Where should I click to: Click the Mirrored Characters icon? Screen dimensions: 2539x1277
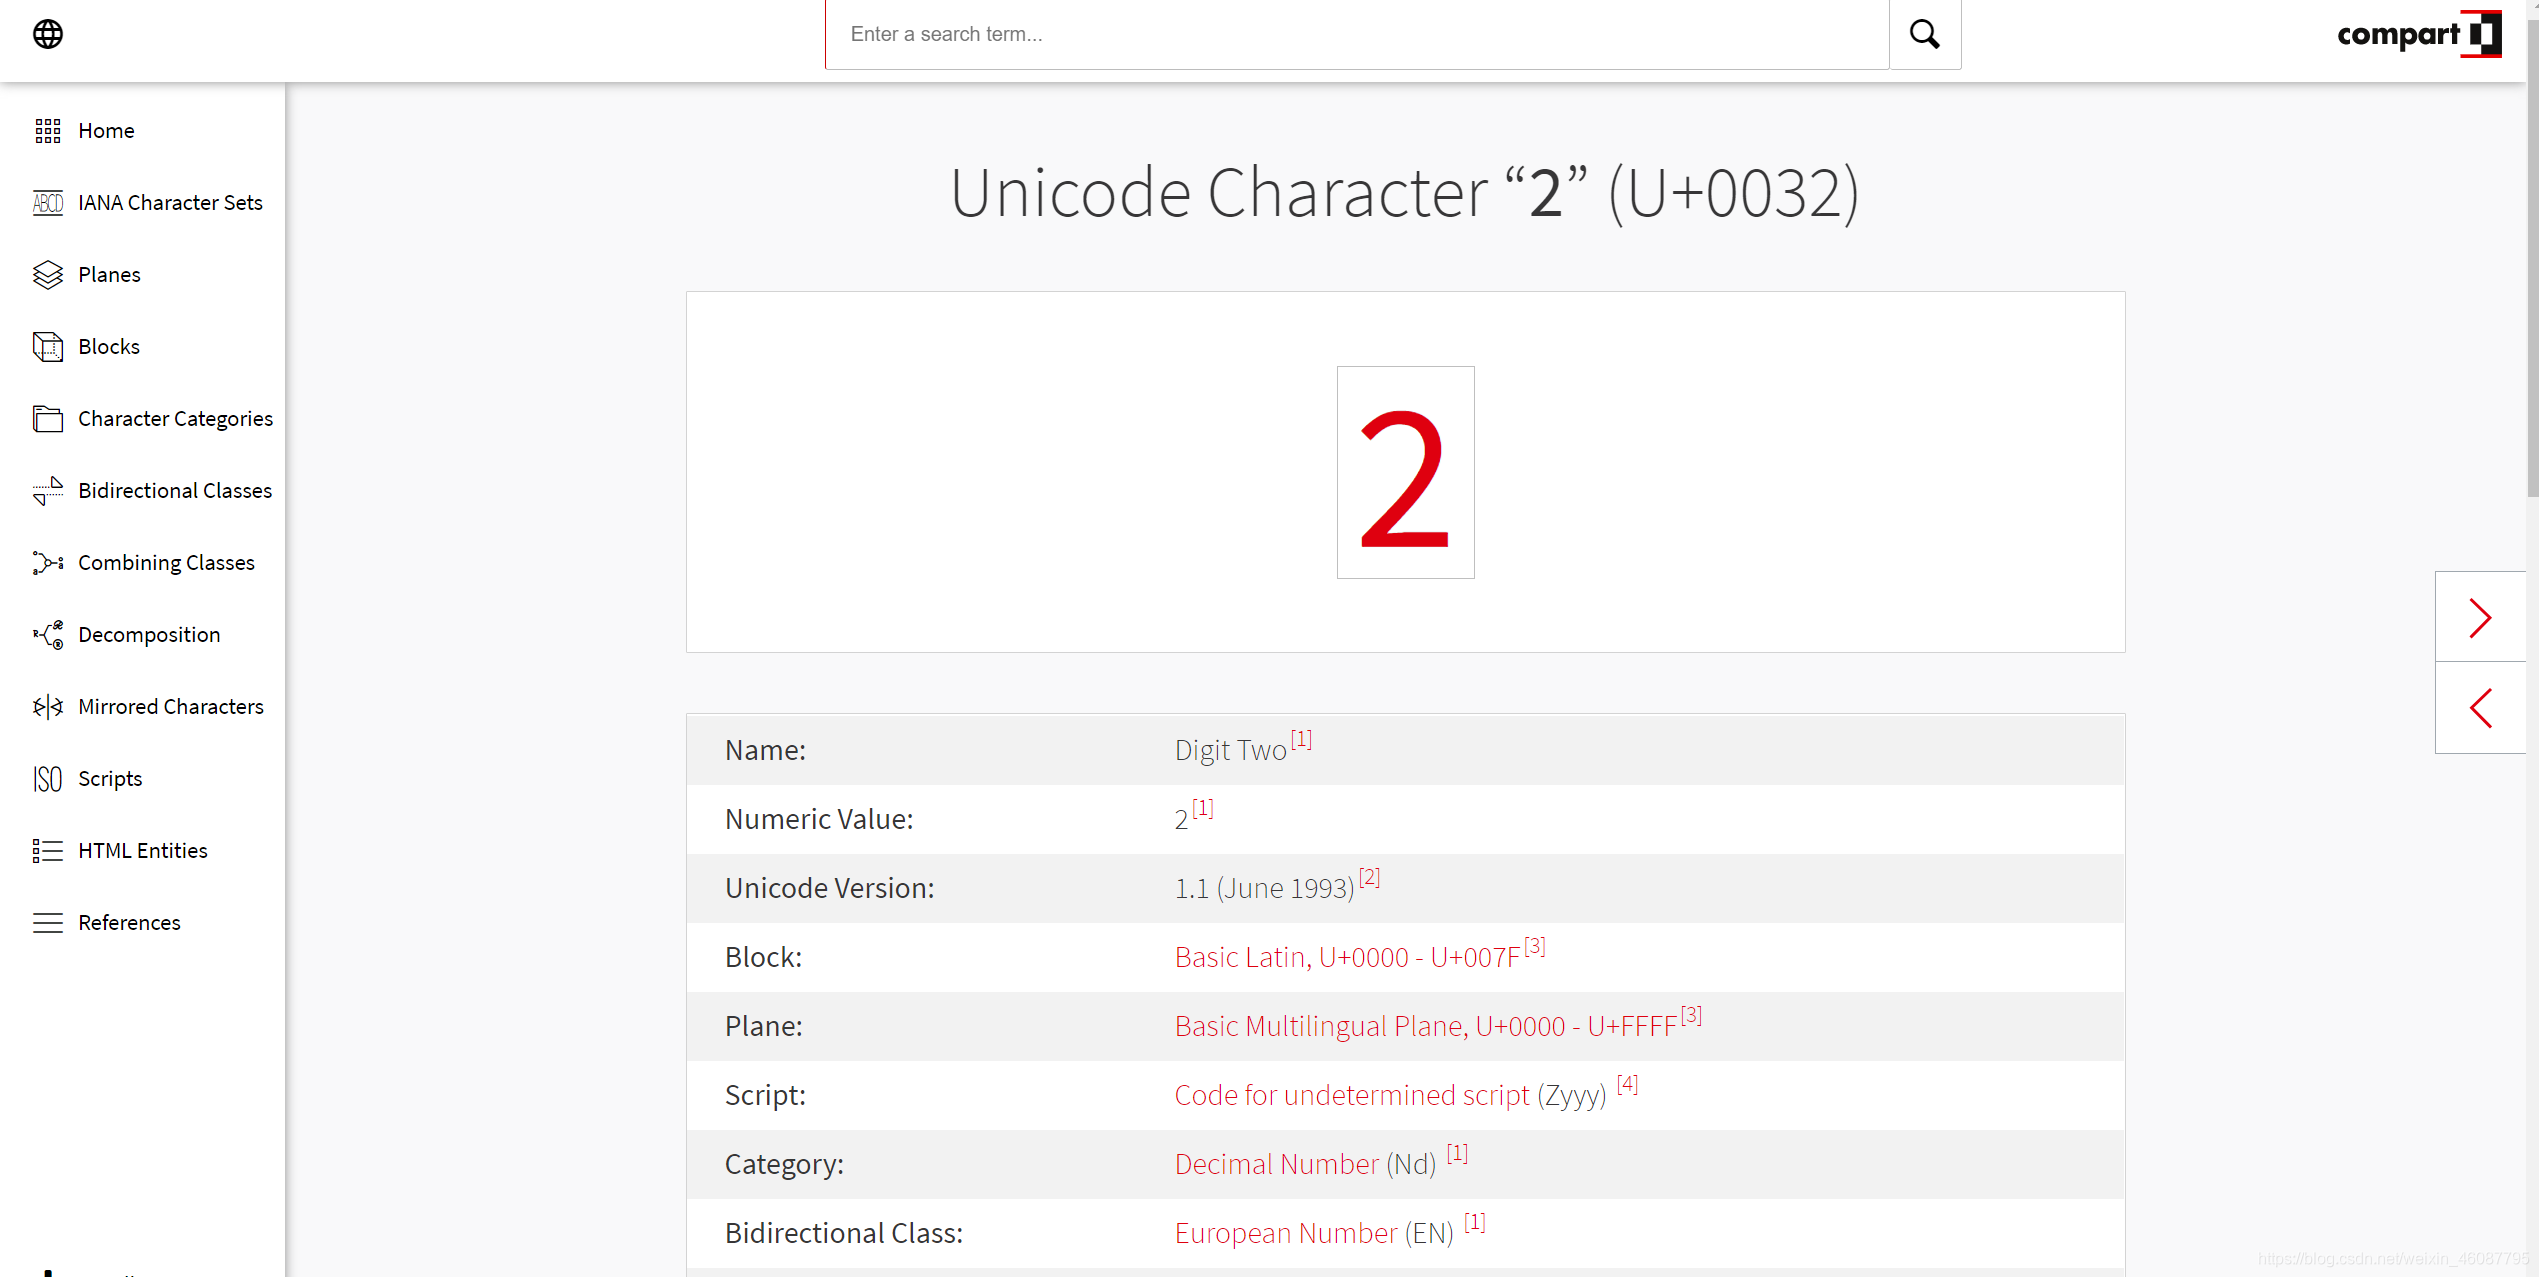point(47,706)
